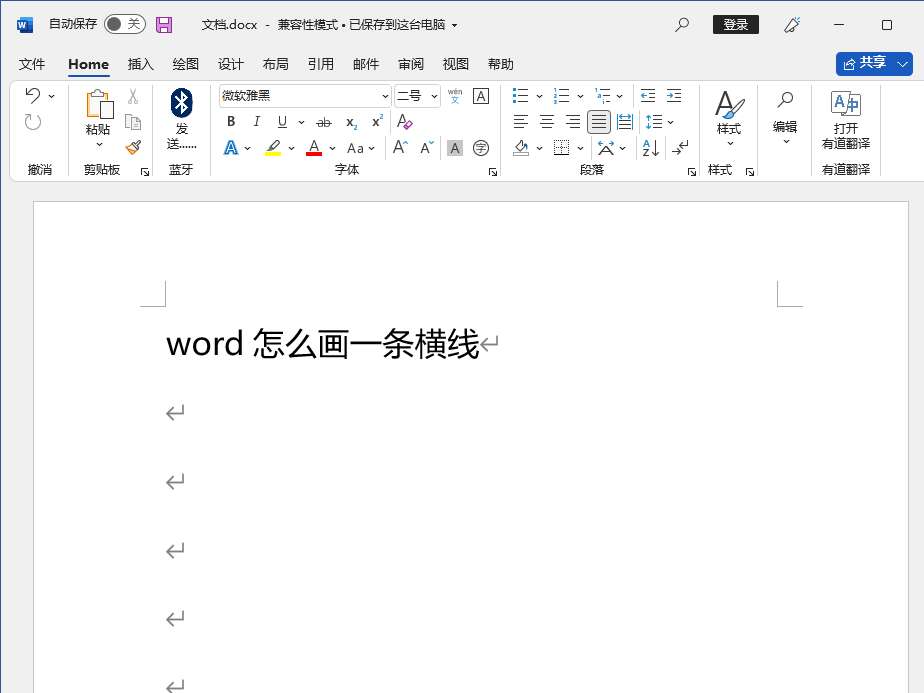Switch to the 布局 tab

[x=275, y=64]
